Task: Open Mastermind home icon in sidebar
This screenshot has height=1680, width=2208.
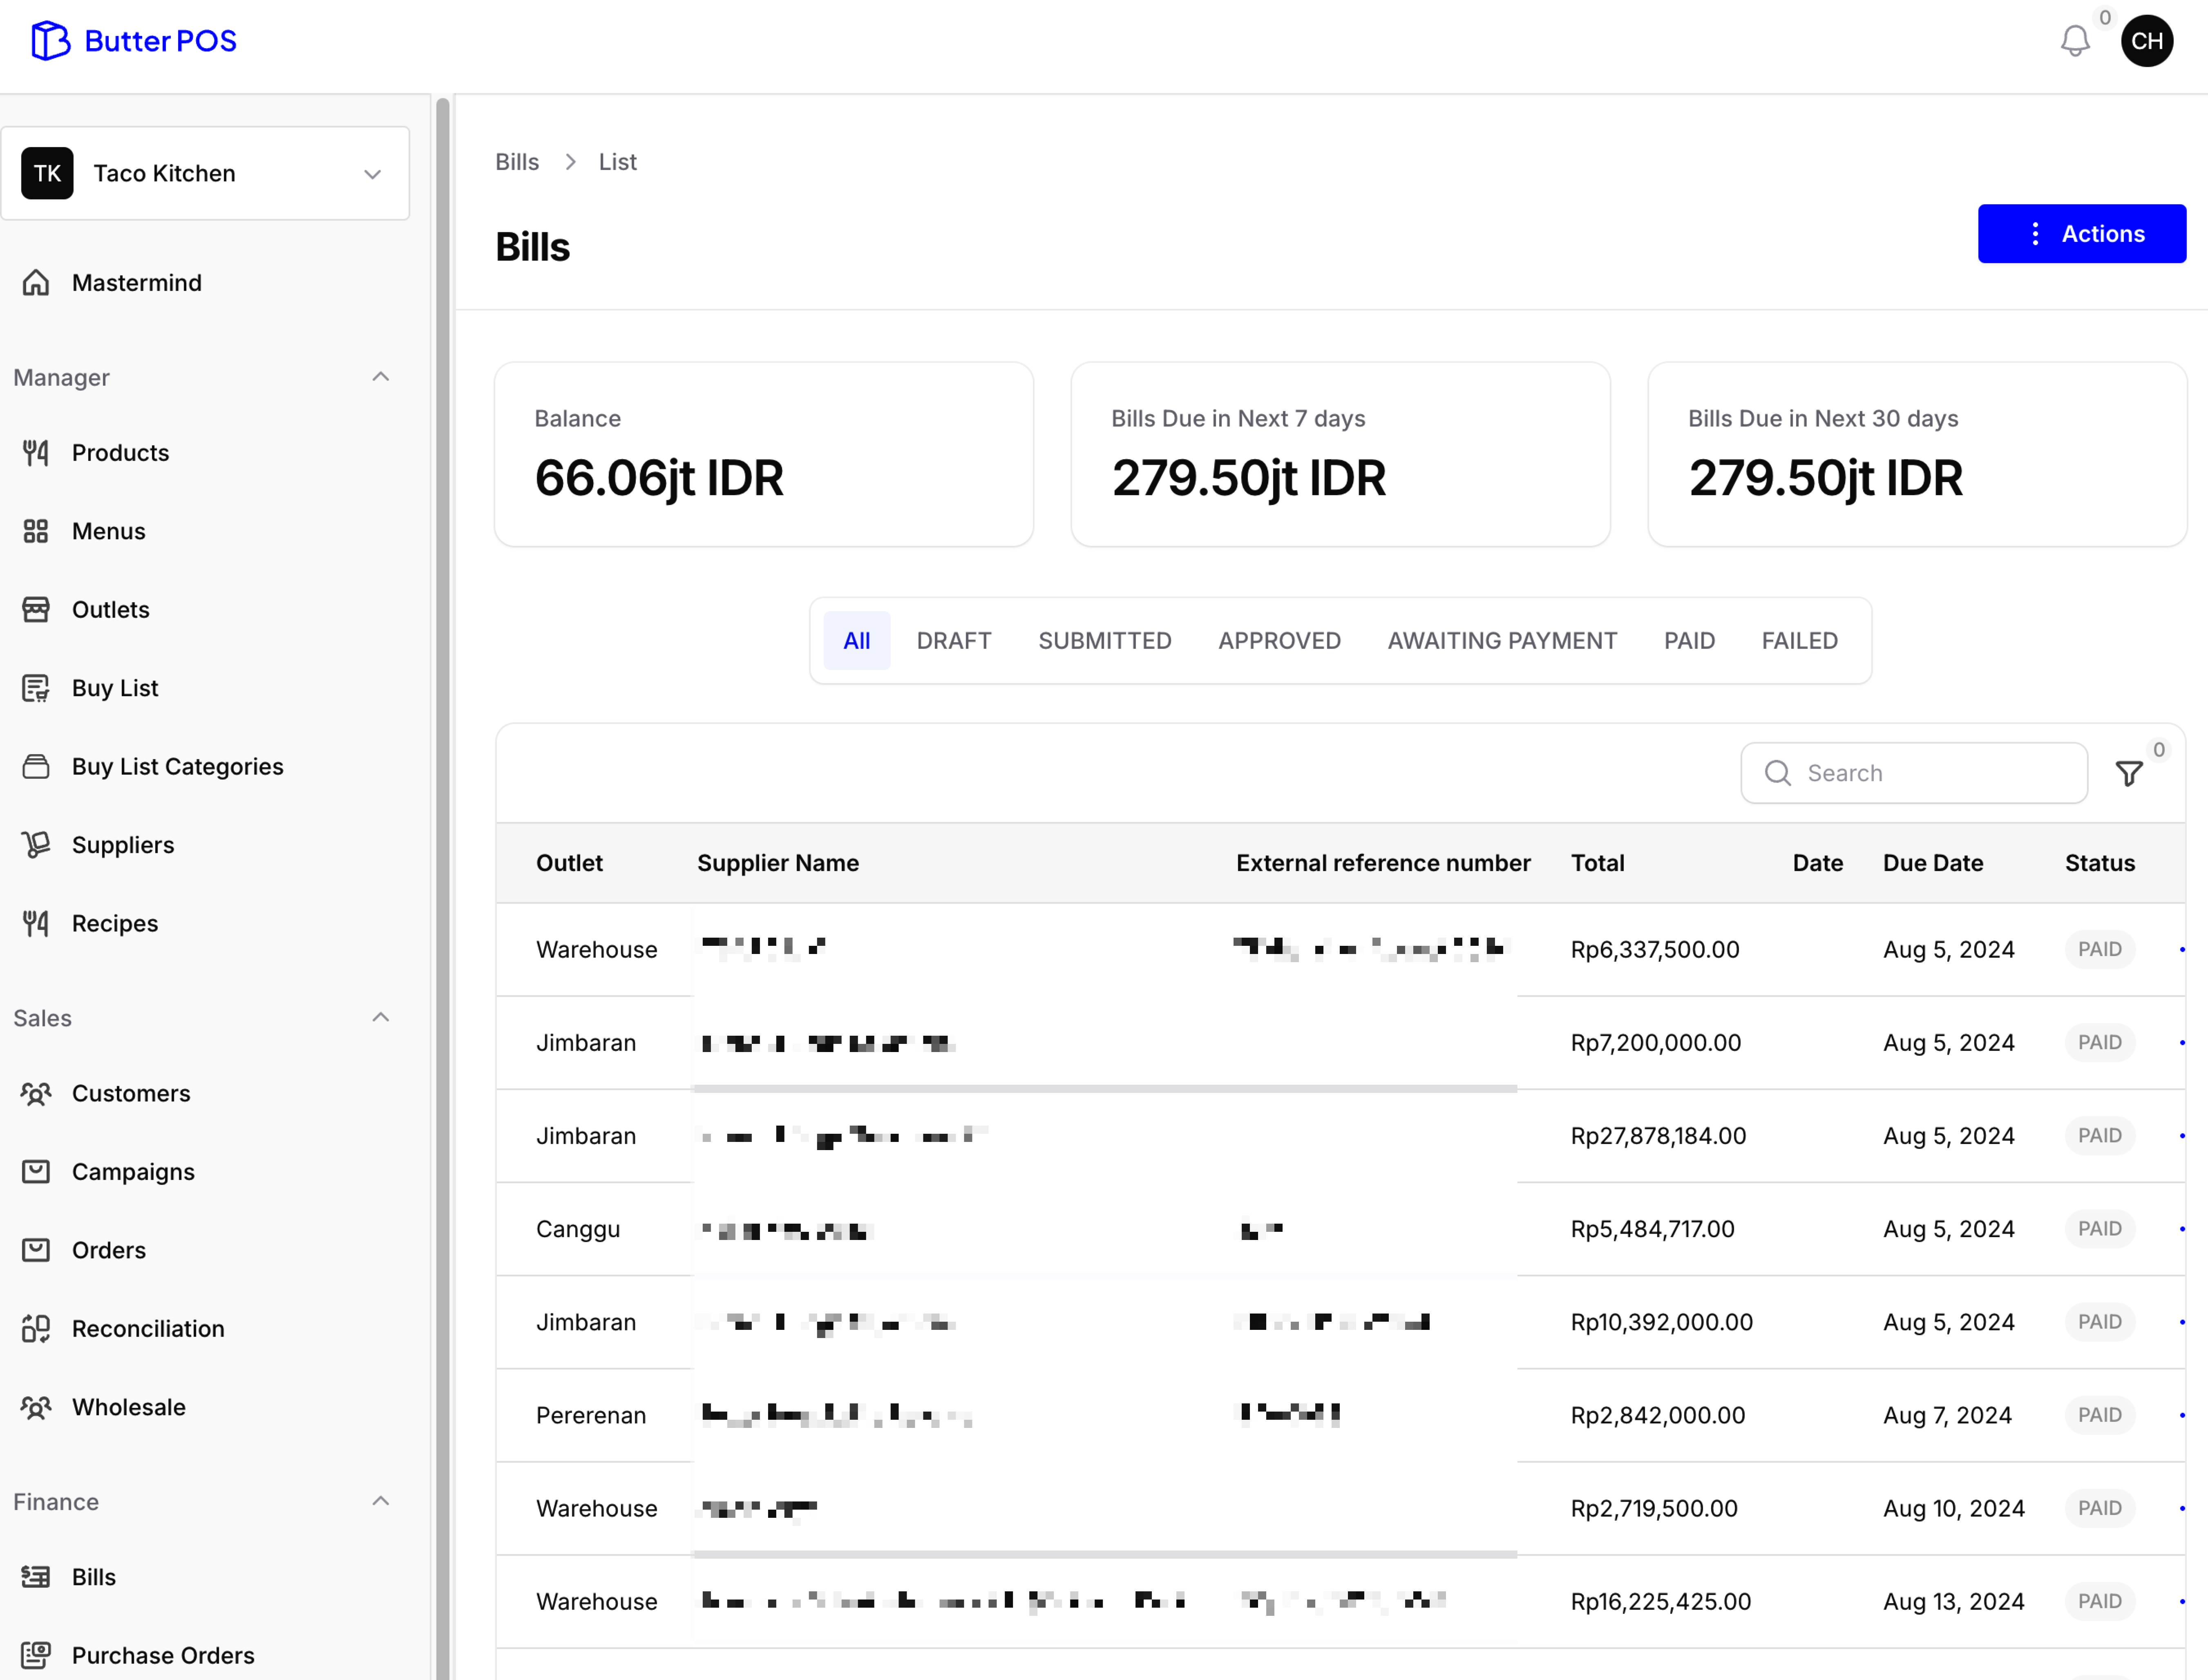Action: click(x=36, y=283)
